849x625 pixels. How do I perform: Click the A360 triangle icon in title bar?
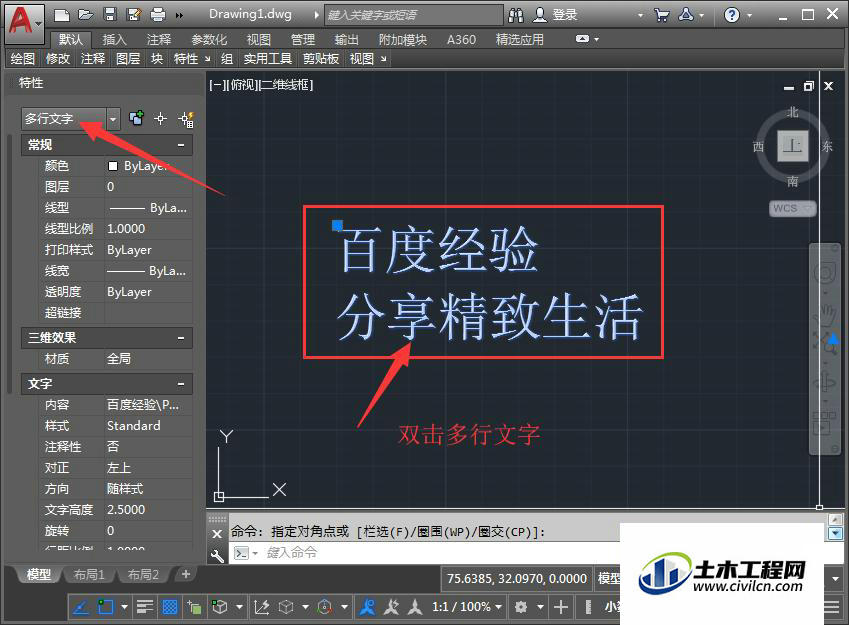[x=686, y=15]
